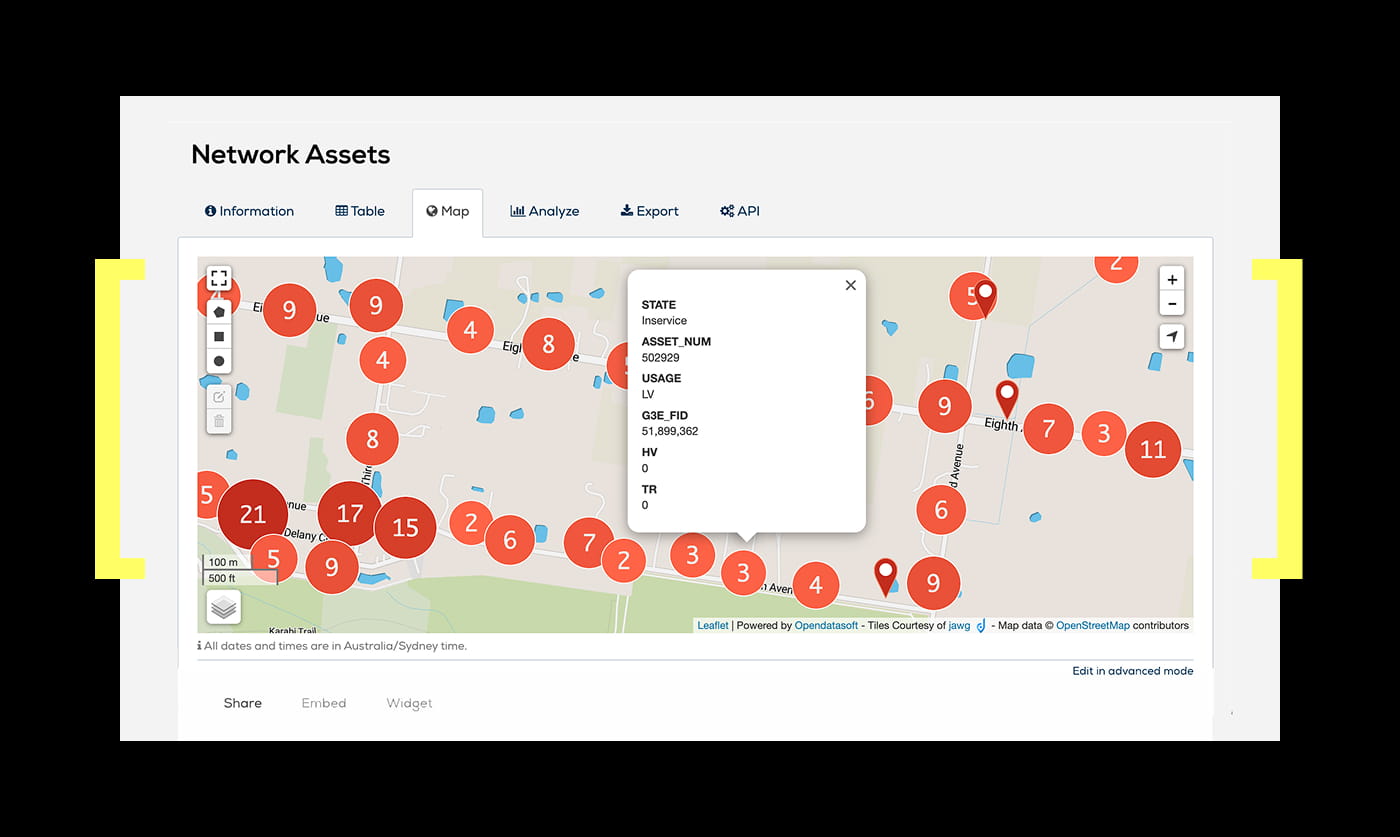Zoom in on the map
This screenshot has height=837, width=1400.
point(1172,280)
